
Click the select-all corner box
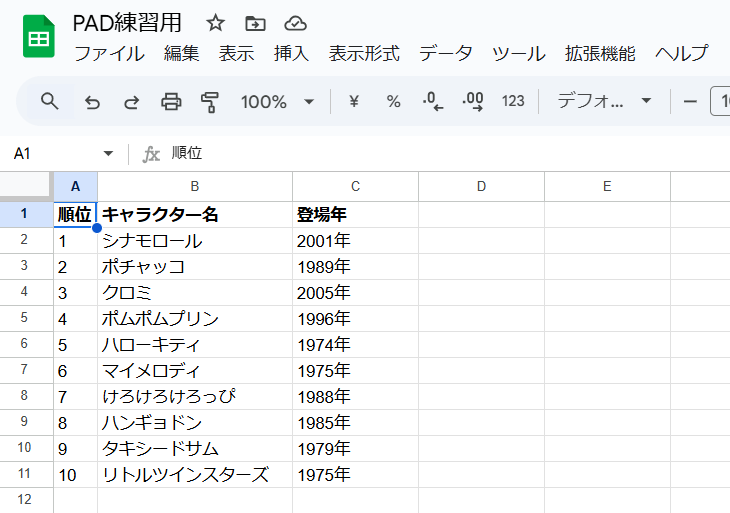click(x=26, y=186)
